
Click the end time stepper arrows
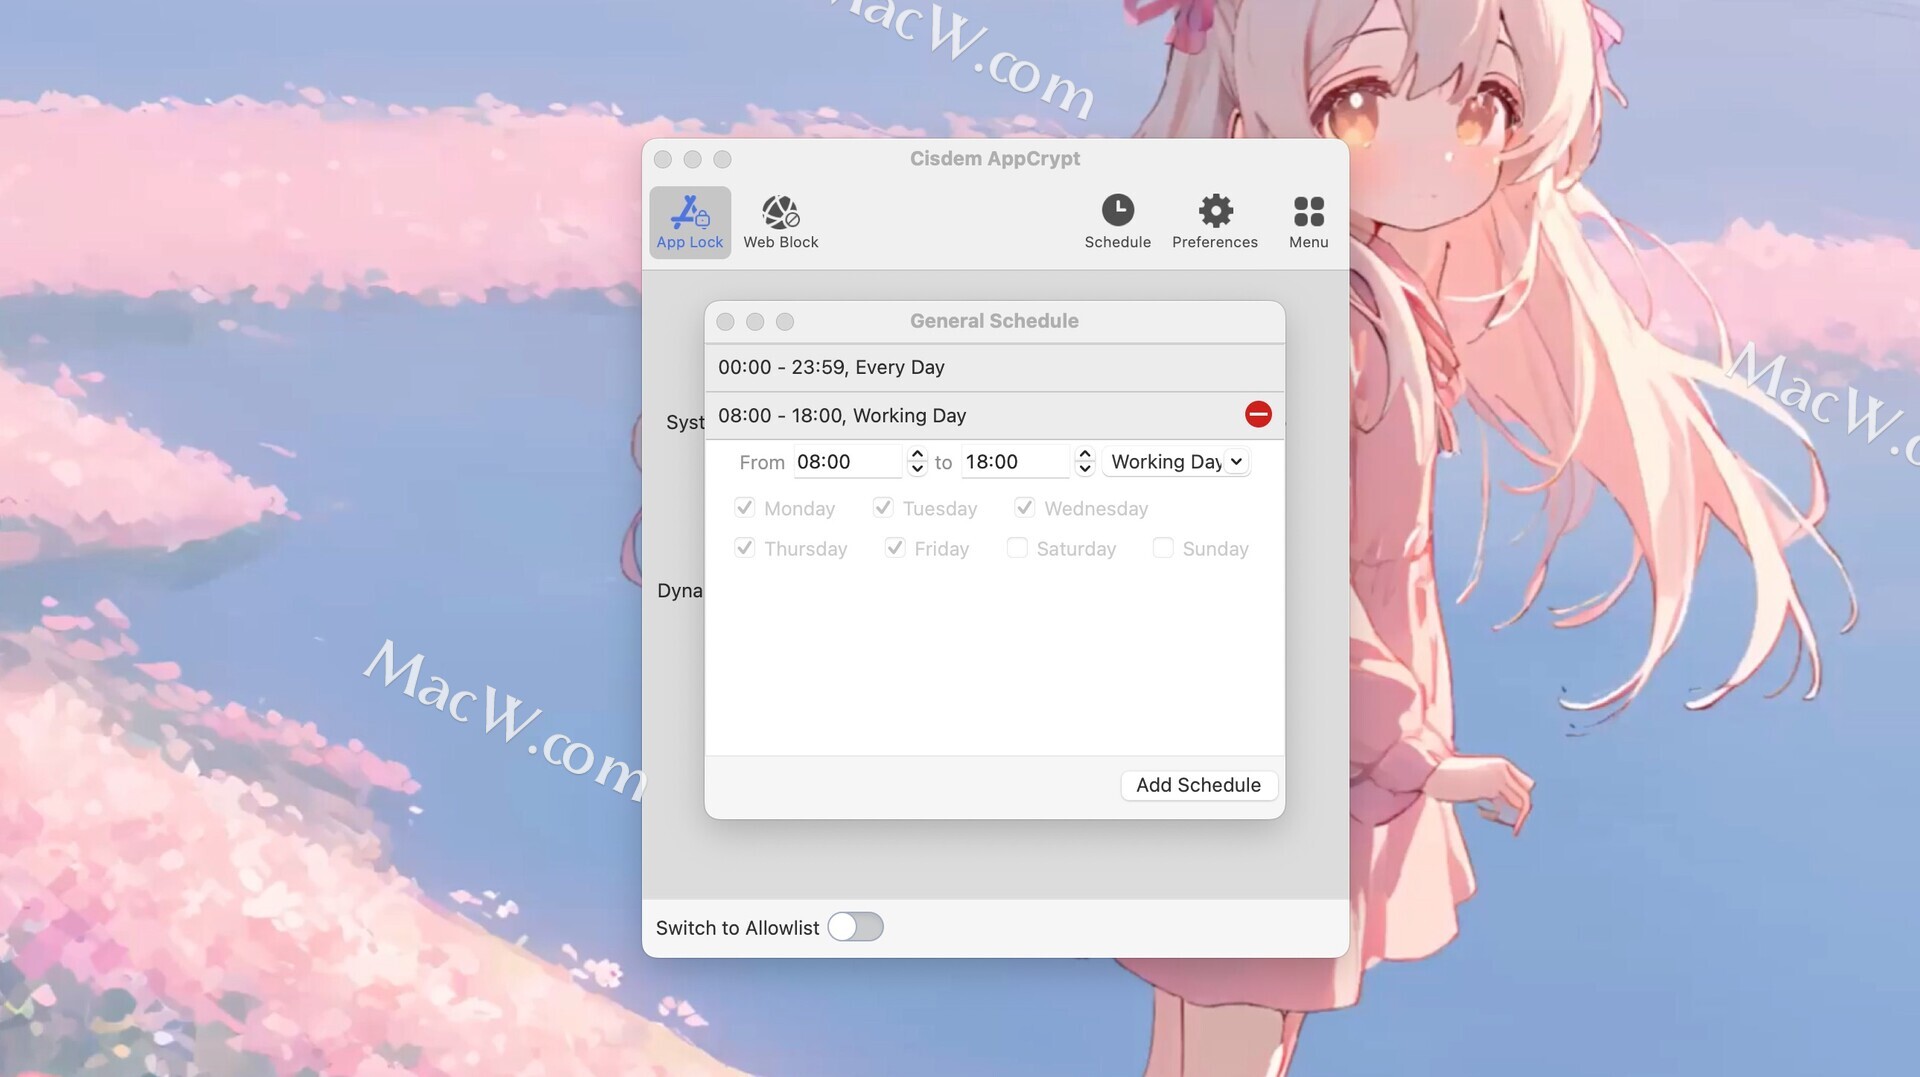[x=1085, y=462]
